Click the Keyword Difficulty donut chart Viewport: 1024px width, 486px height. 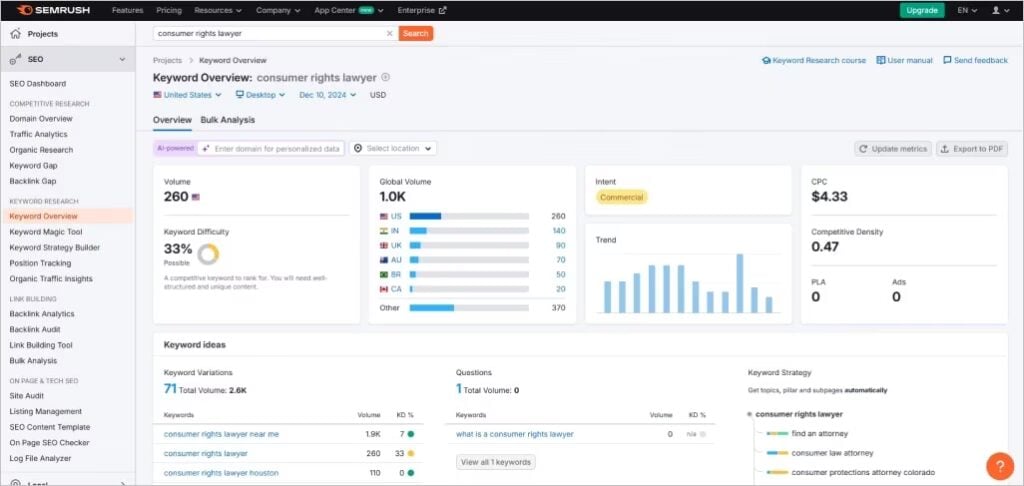[208, 254]
